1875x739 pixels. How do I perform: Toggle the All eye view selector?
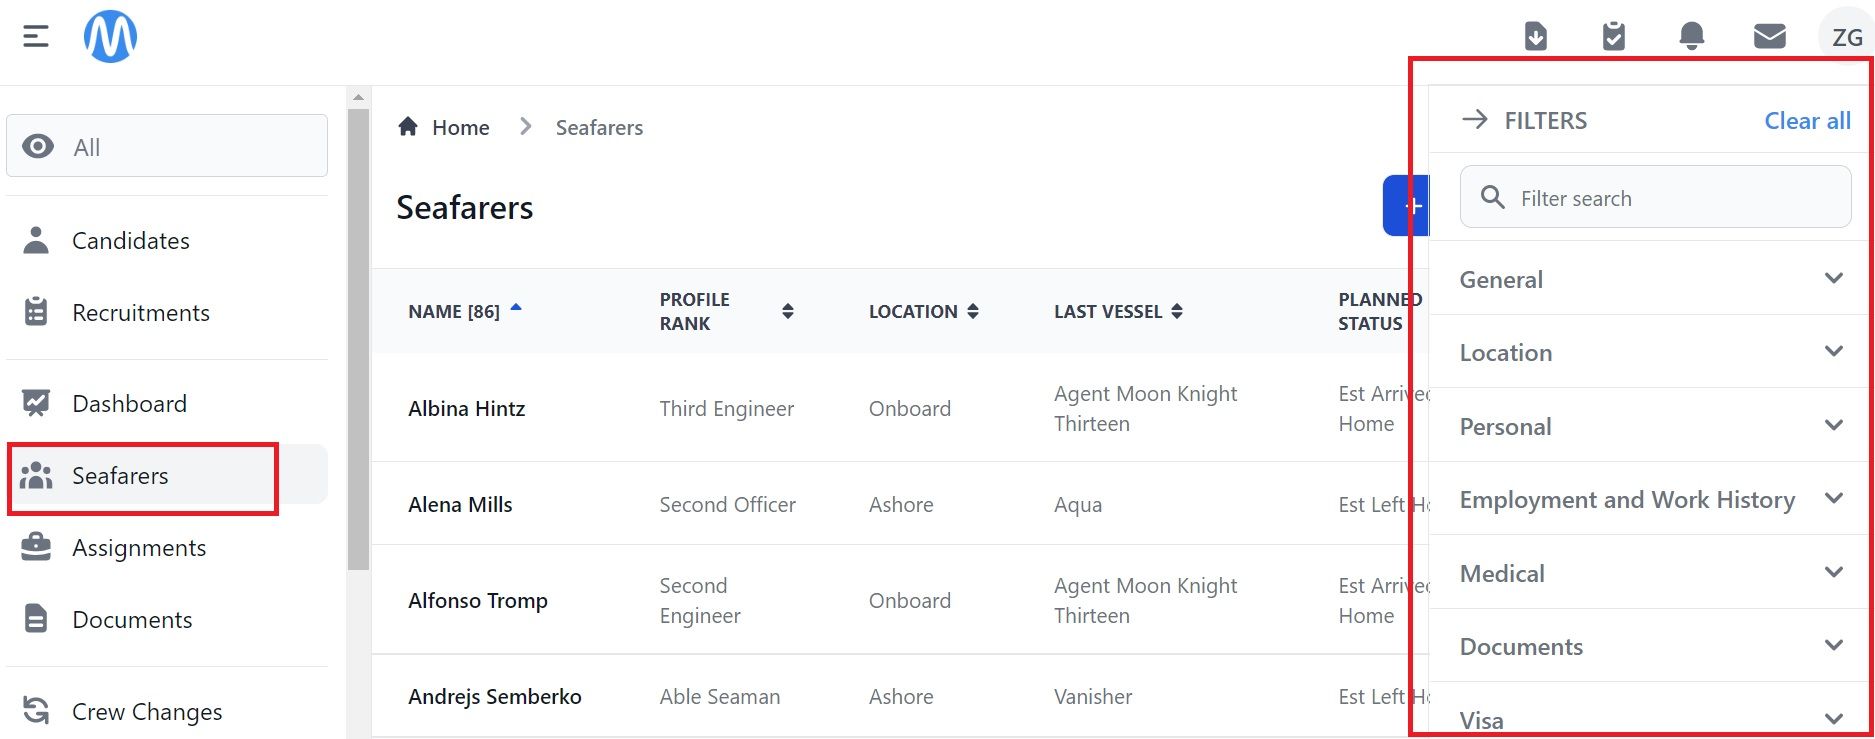tap(167, 146)
